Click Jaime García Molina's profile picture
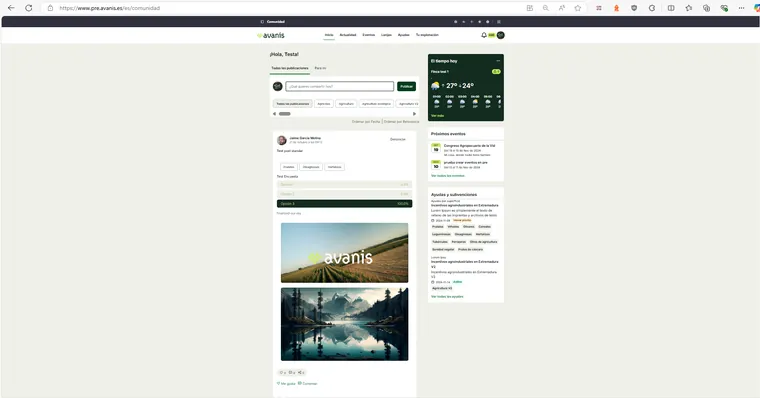Viewport: 760px width, 398px height. [x=282, y=140]
